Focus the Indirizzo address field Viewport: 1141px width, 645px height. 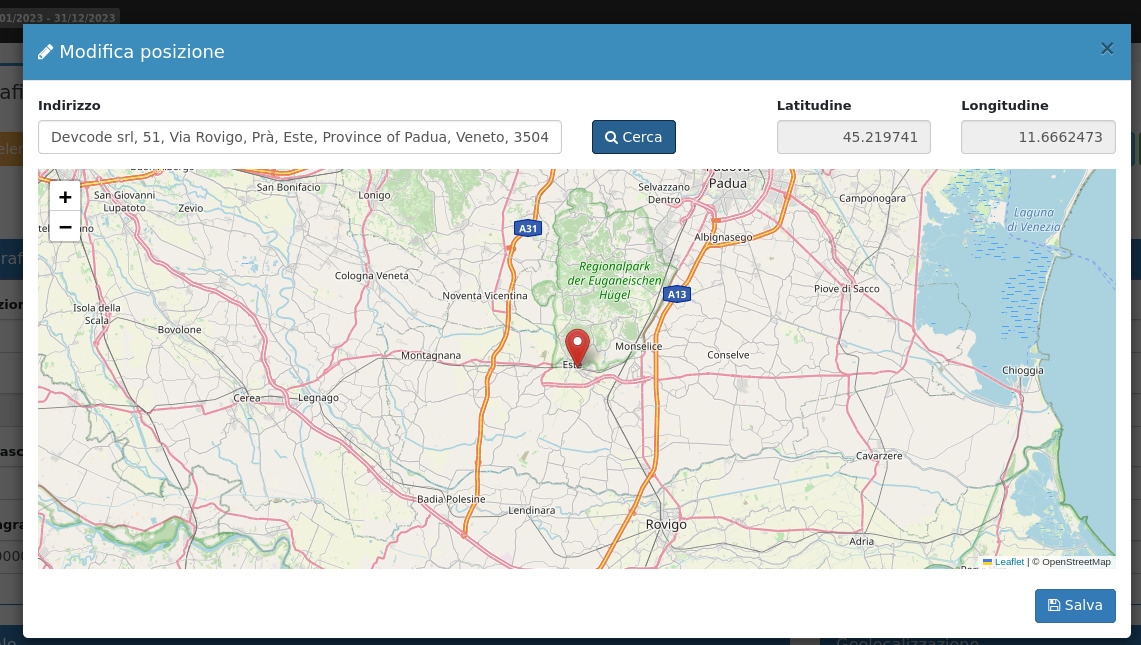[300, 137]
